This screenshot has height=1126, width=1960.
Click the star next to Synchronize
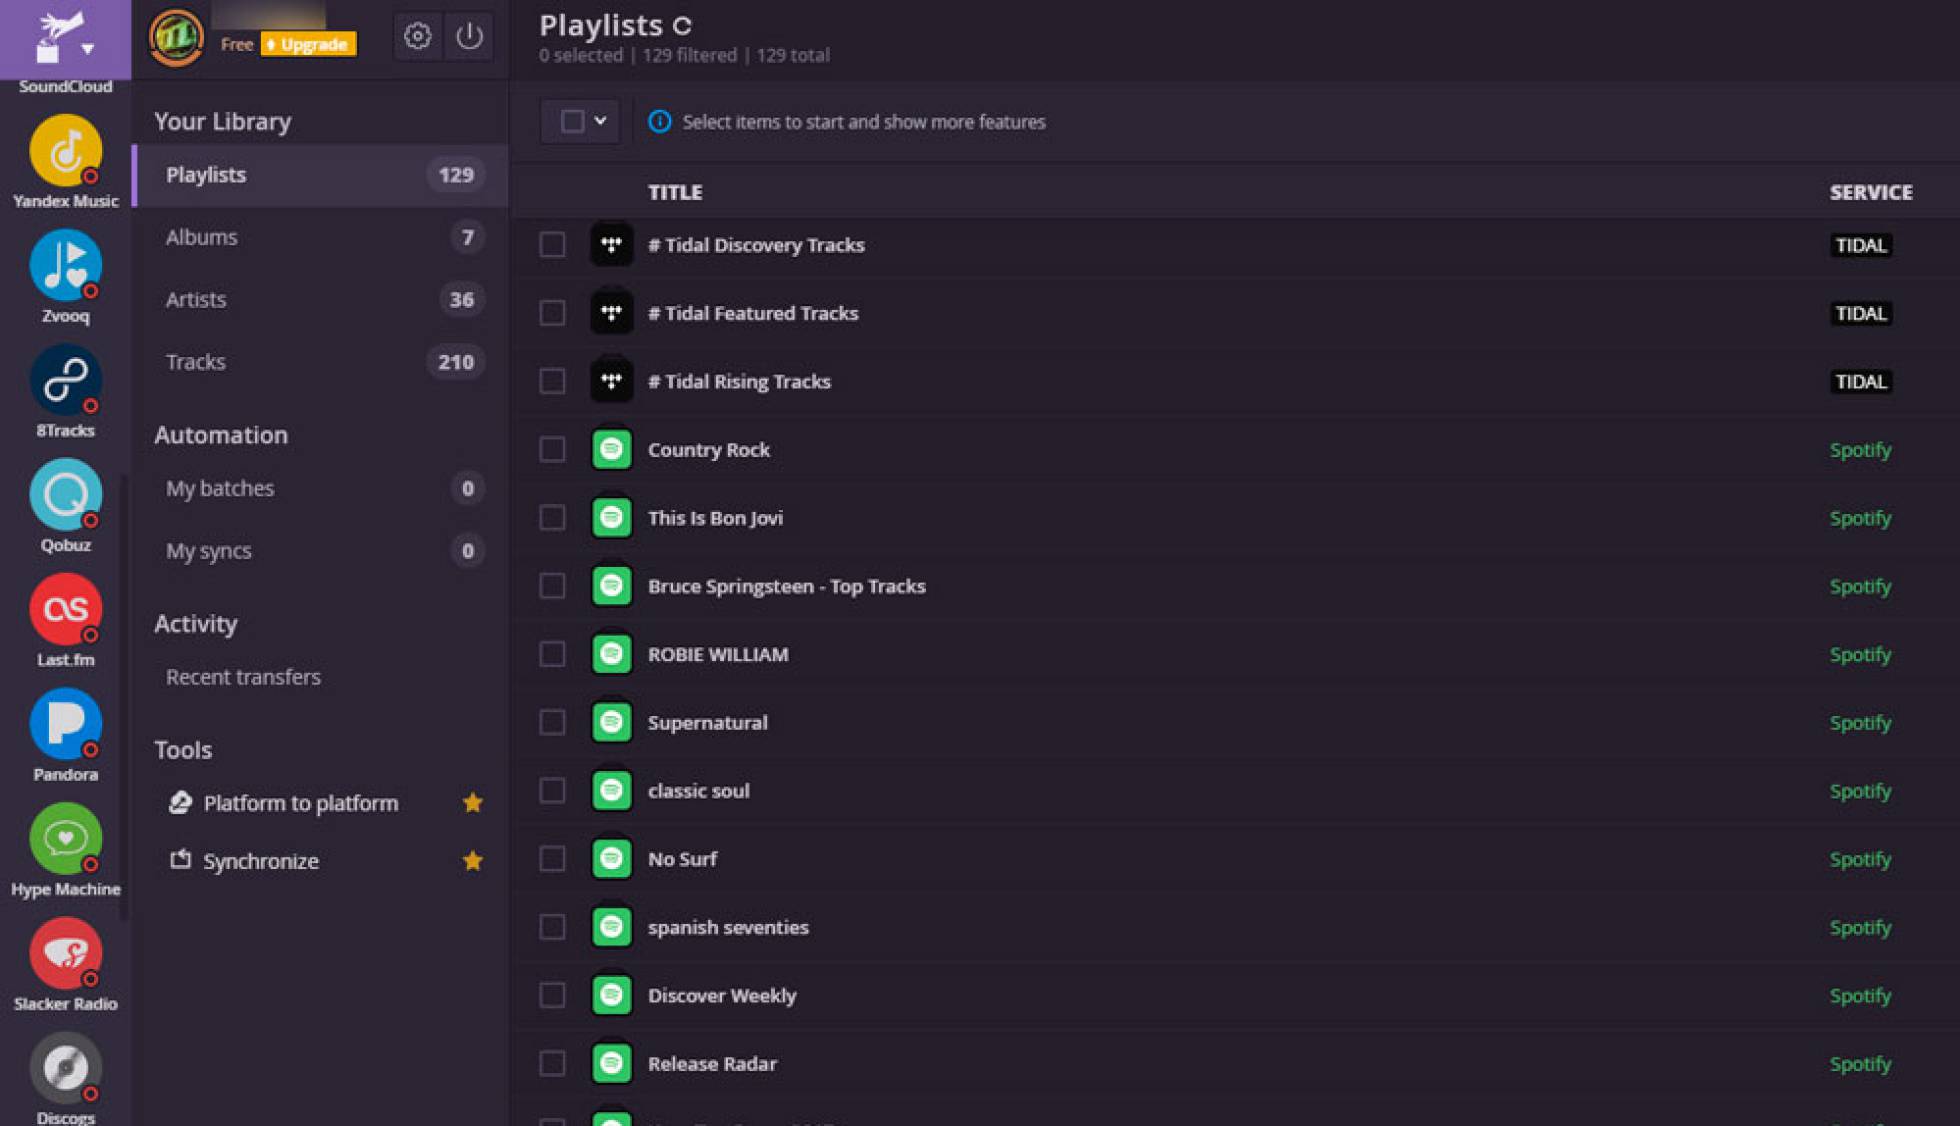[473, 861]
